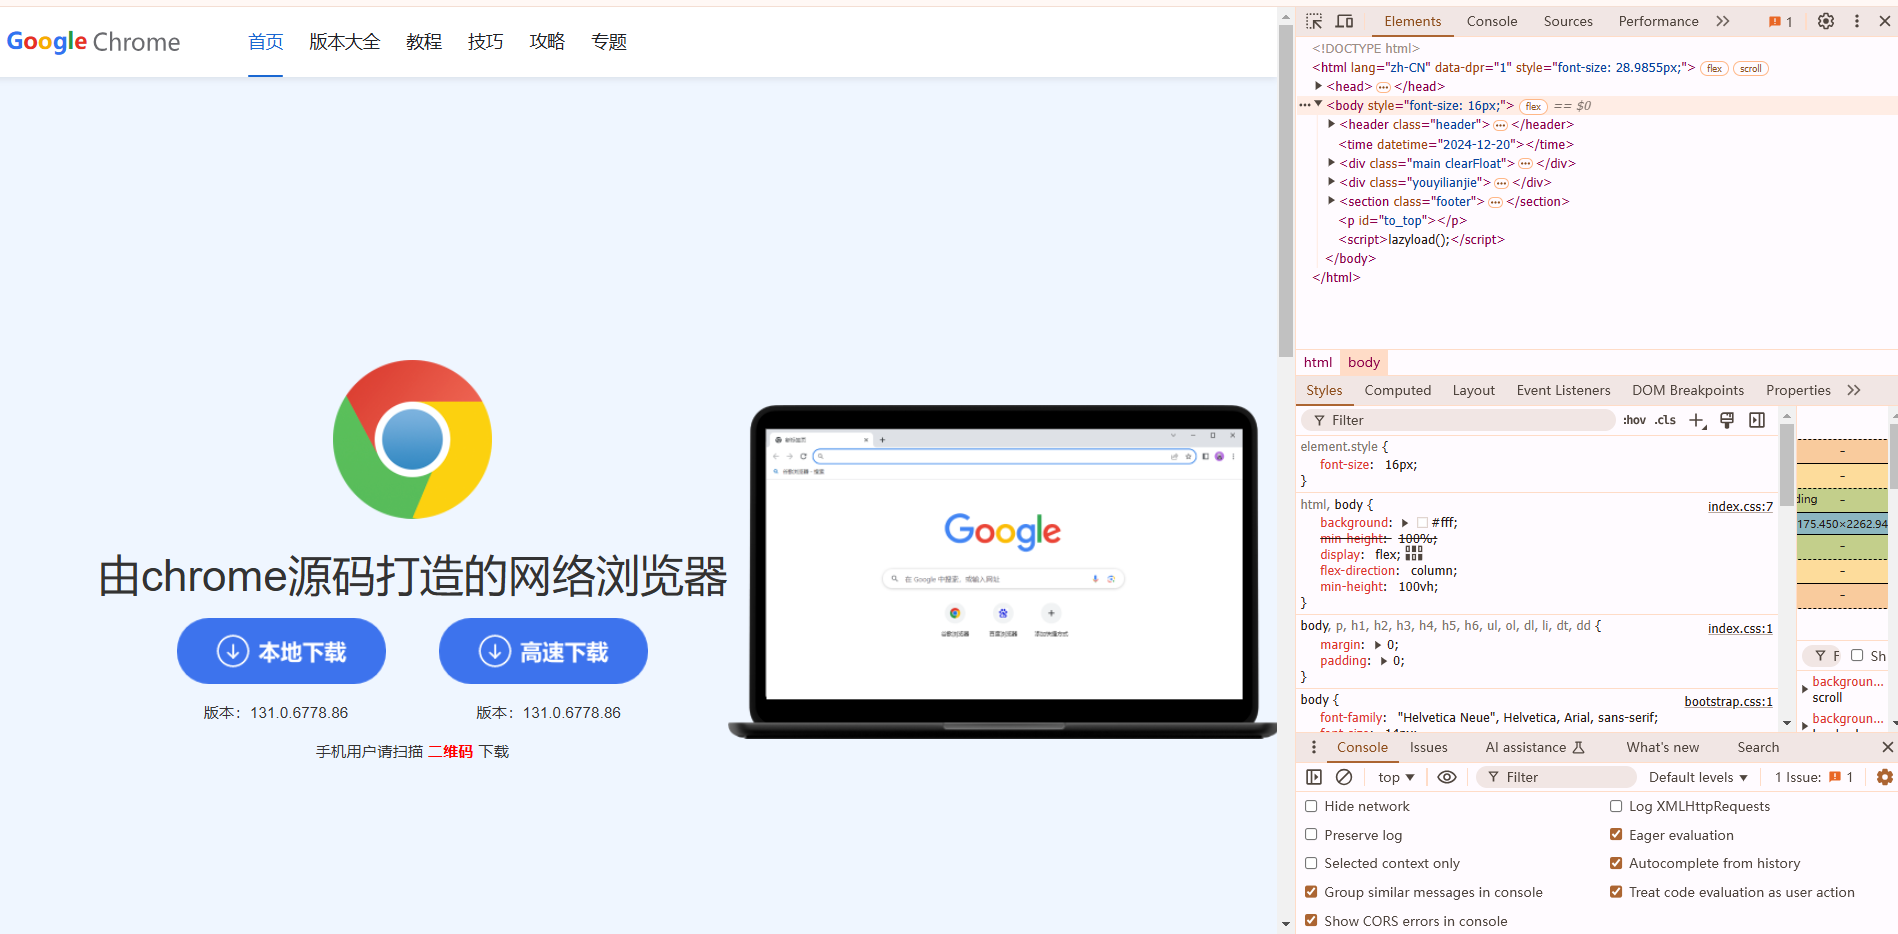Clear the console with the clear icon
This screenshot has height=934, width=1898.
tap(1344, 777)
